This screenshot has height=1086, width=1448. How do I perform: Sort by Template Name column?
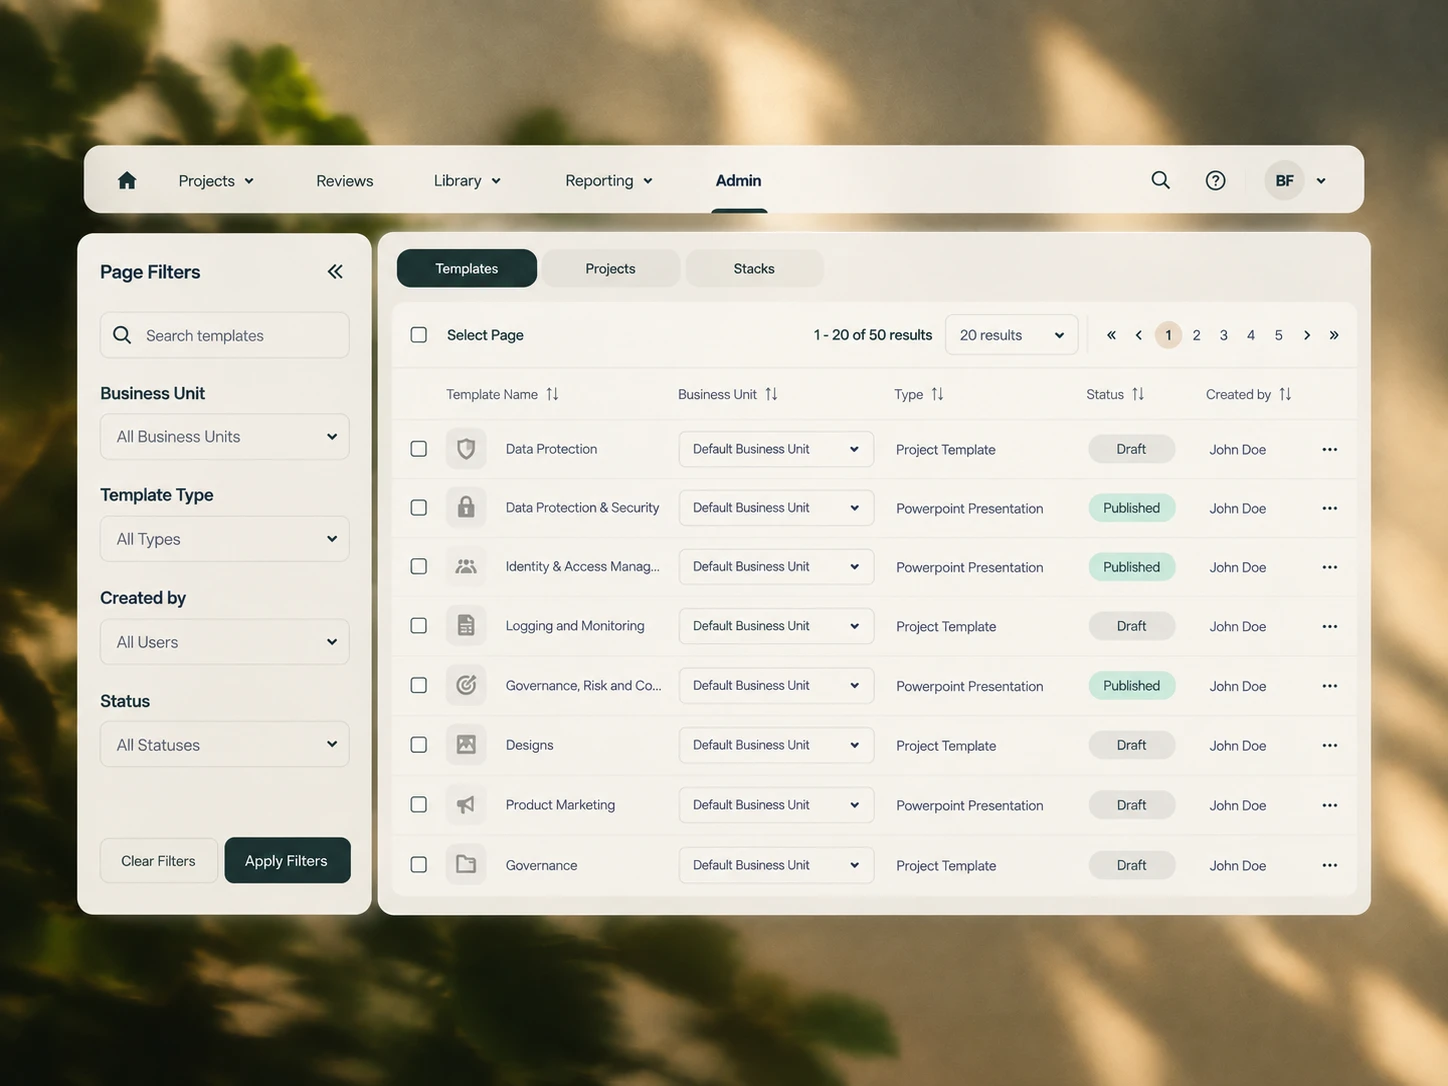tap(552, 394)
